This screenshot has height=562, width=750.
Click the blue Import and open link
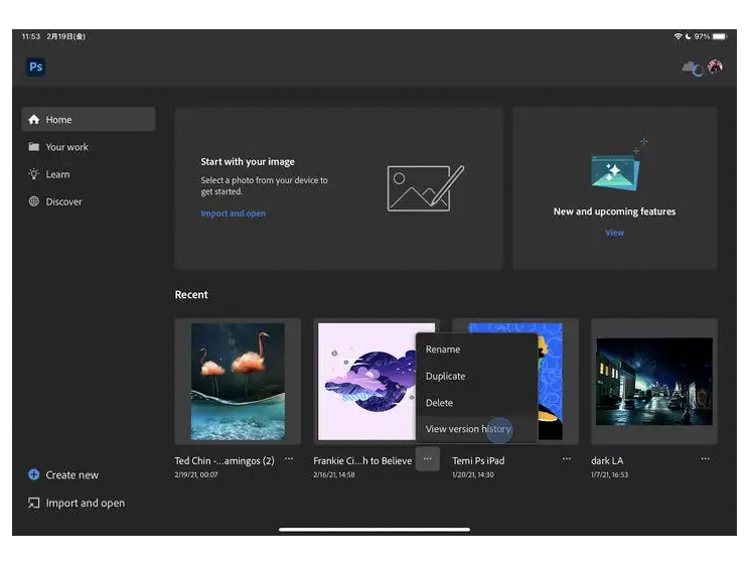click(233, 213)
